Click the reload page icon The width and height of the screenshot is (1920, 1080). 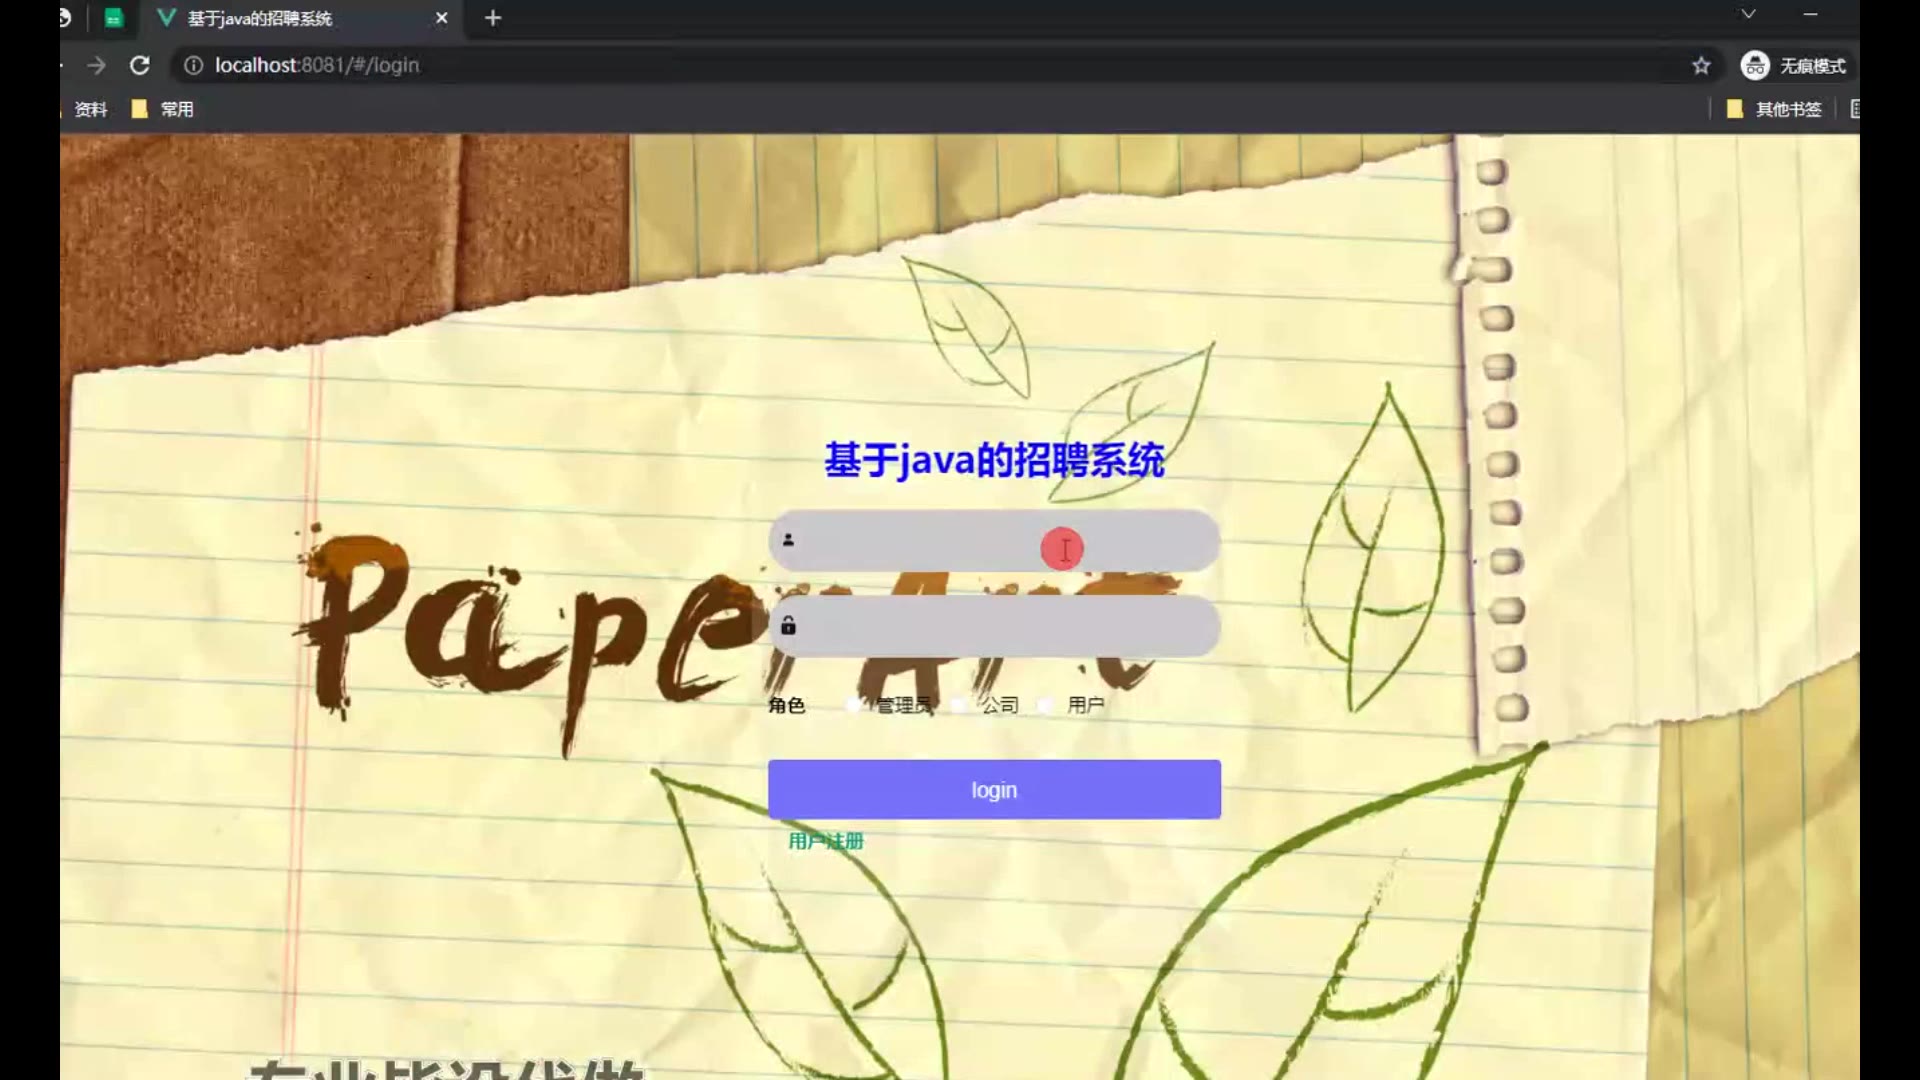[140, 65]
